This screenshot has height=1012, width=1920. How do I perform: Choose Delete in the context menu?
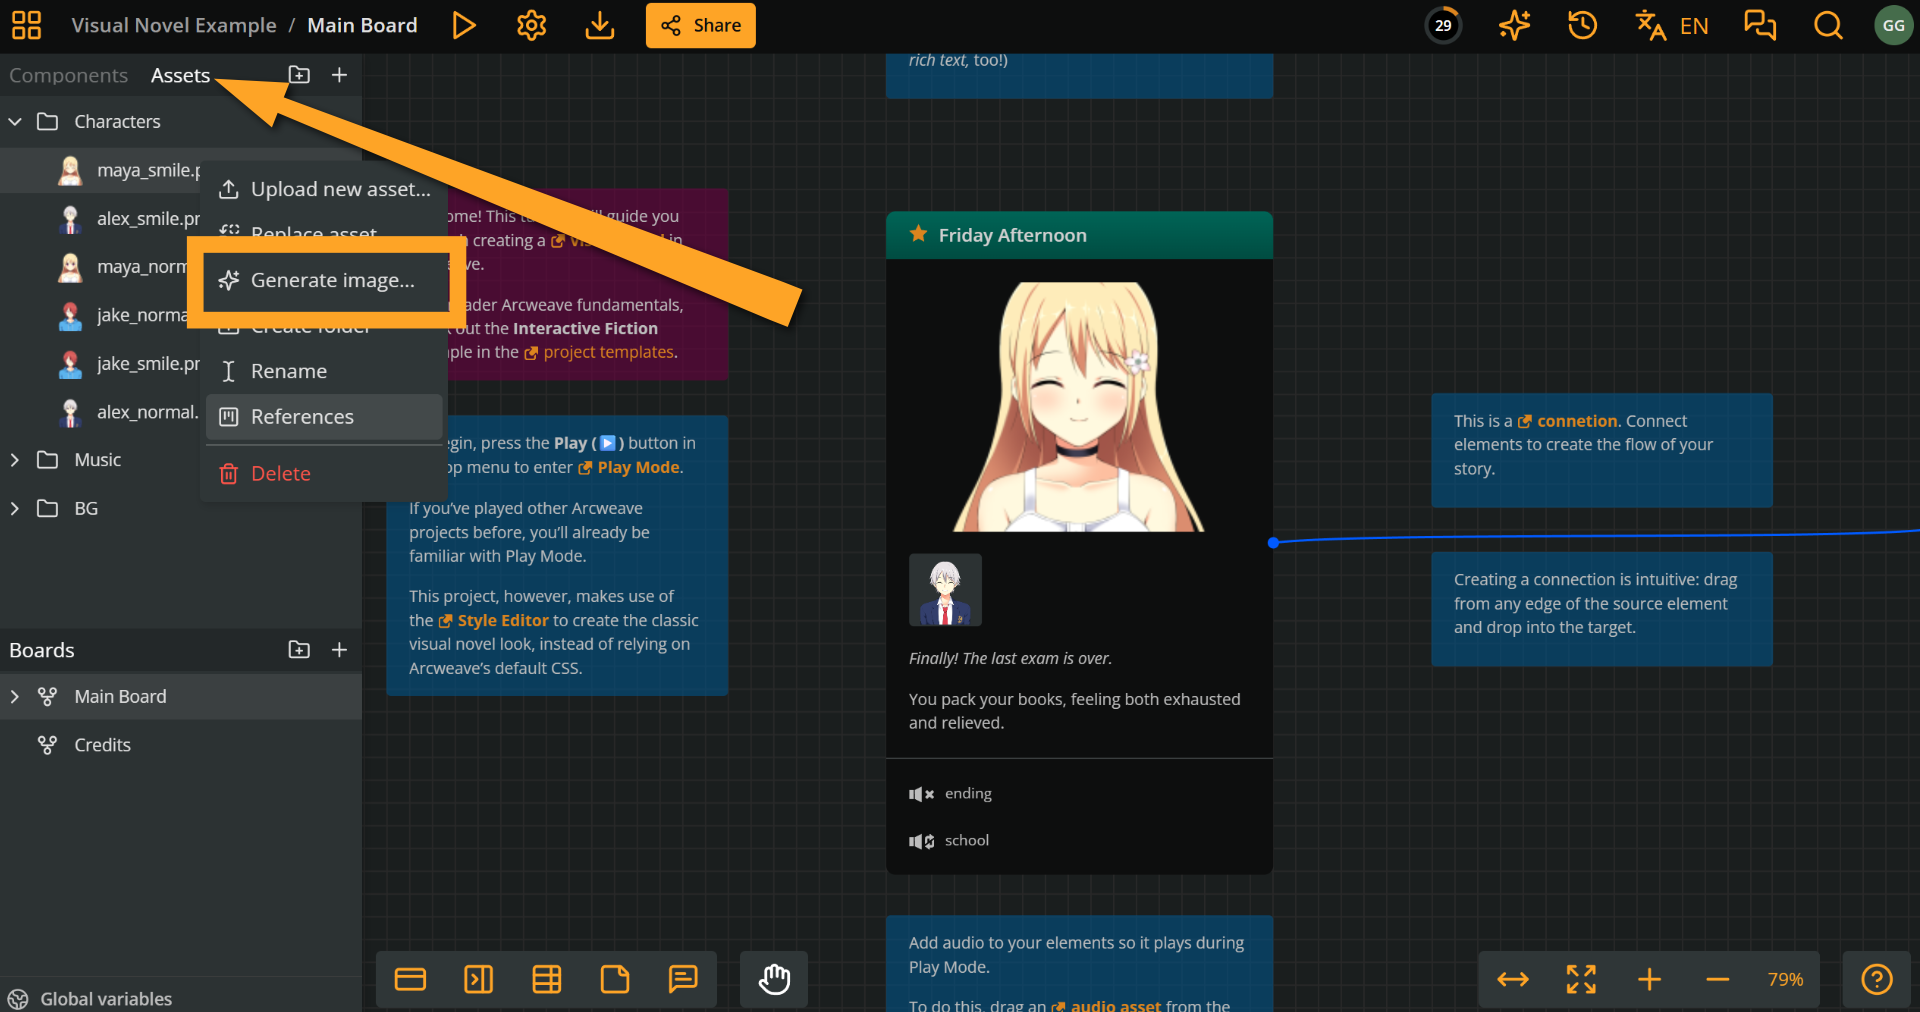tap(324, 474)
